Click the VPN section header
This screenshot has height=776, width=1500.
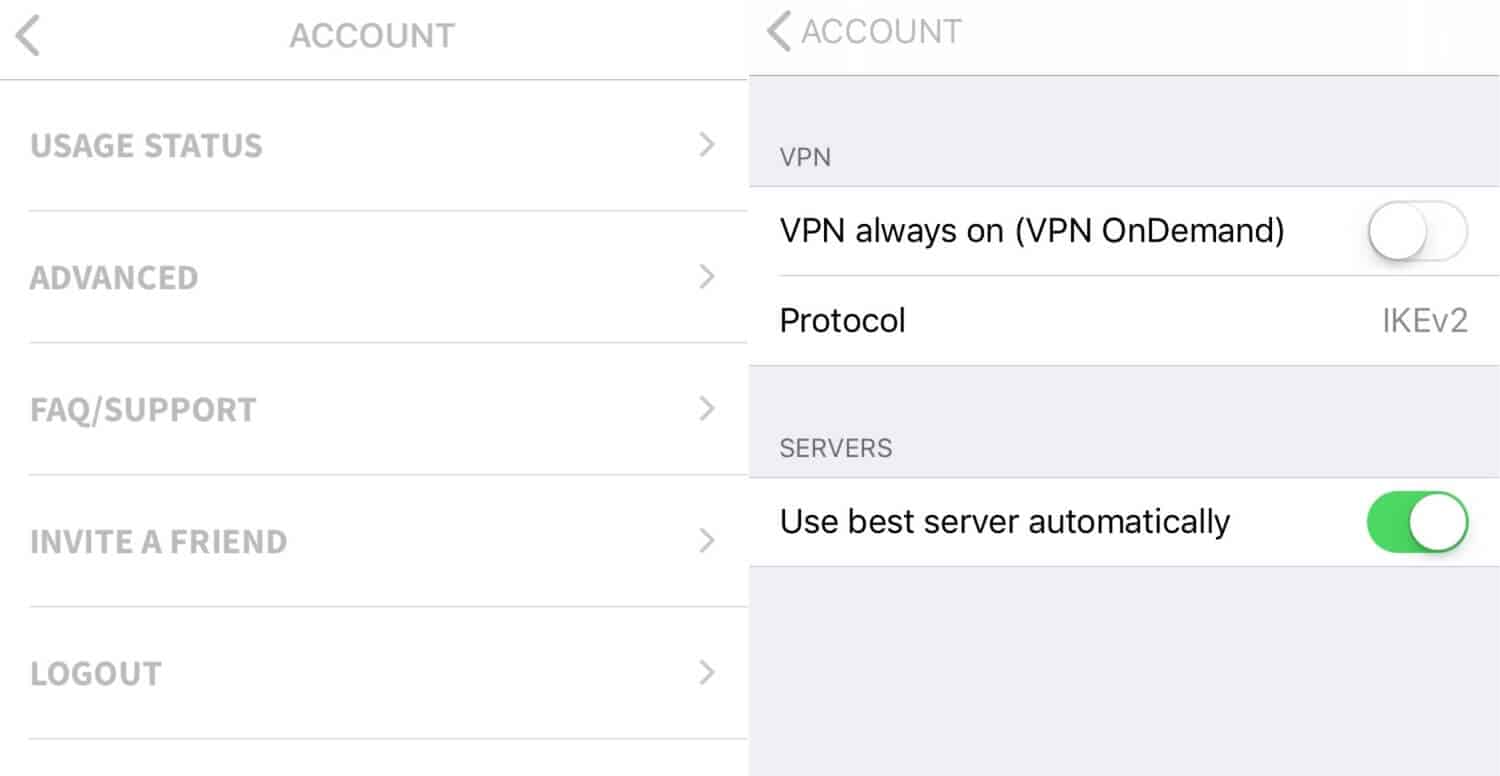(805, 157)
